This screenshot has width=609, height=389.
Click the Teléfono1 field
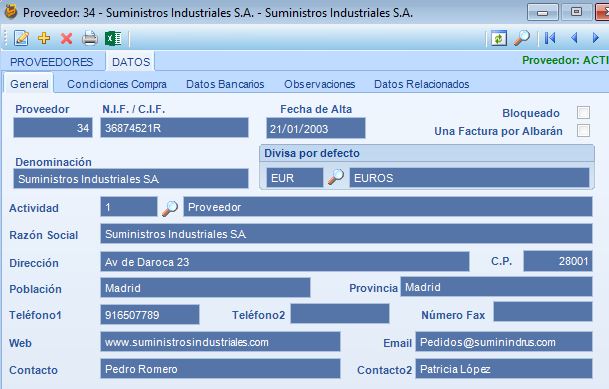[150, 314]
